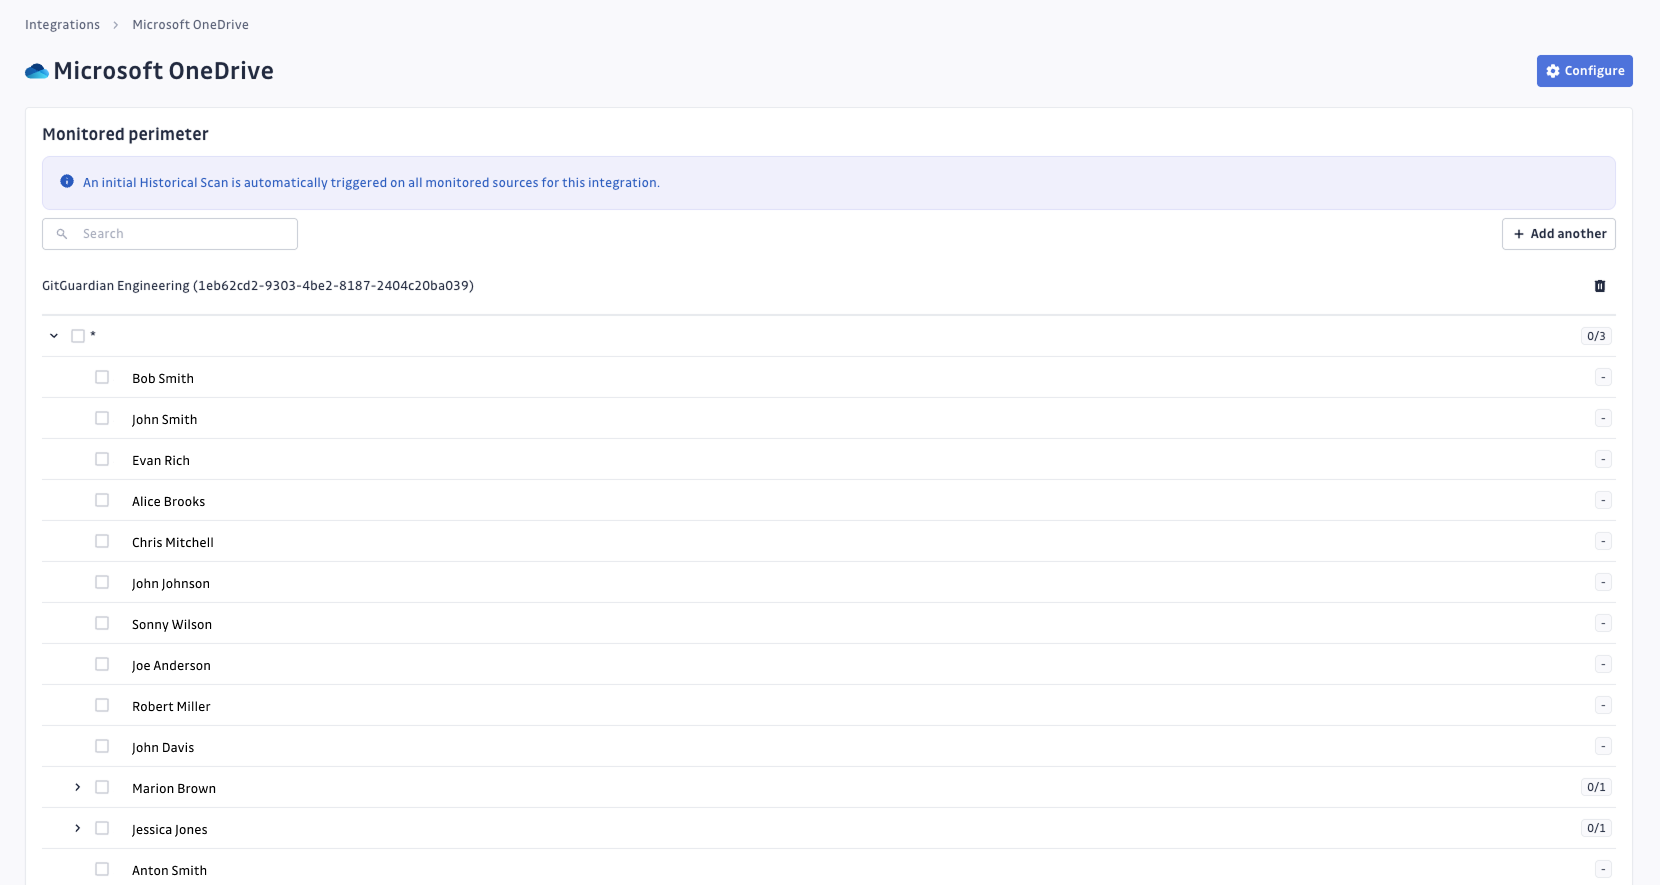Click the Anton Smith name
The width and height of the screenshot is (1660, 890).
[169, 870]
